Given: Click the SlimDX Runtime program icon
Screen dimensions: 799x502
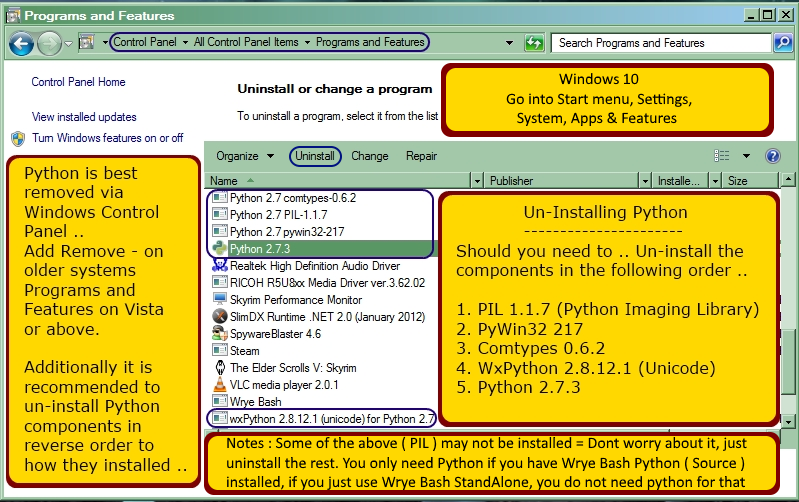Looking at the screenshot, I should pyautogui.click(x=220, y=317).
